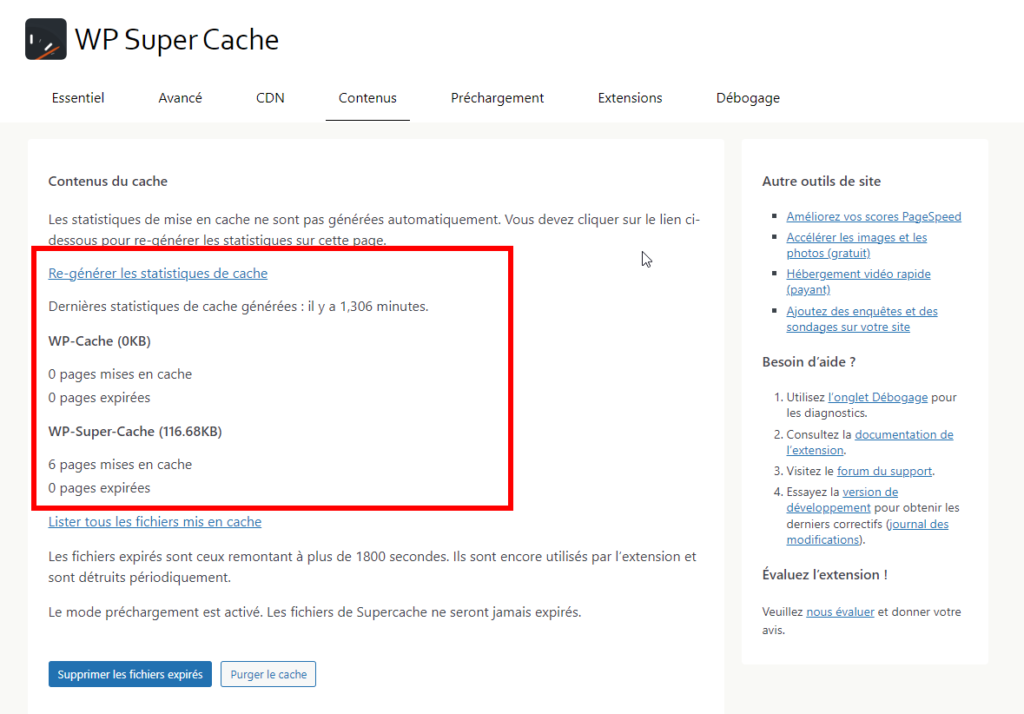Click Re-générer les statistiques de cache link

pyautogui.click(x=158, y=273)
